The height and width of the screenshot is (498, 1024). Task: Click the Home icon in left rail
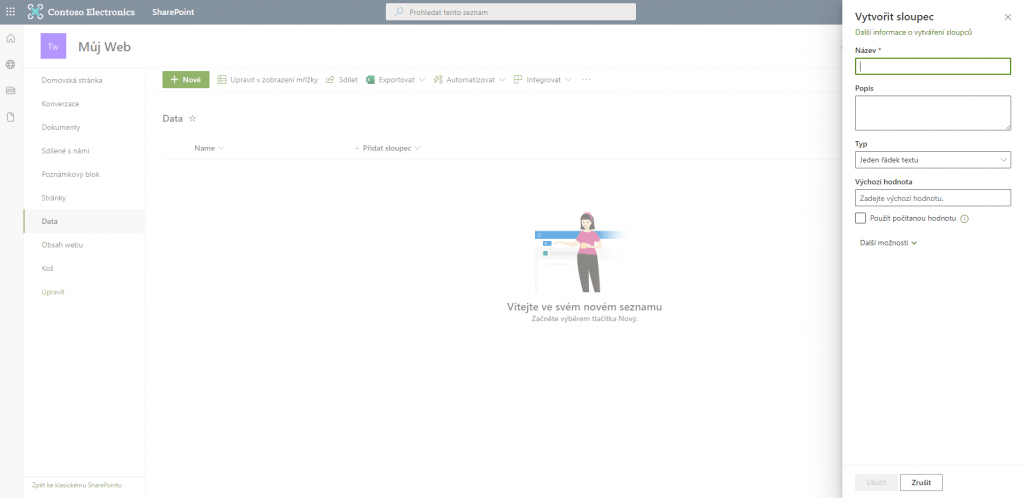point(11,38)
